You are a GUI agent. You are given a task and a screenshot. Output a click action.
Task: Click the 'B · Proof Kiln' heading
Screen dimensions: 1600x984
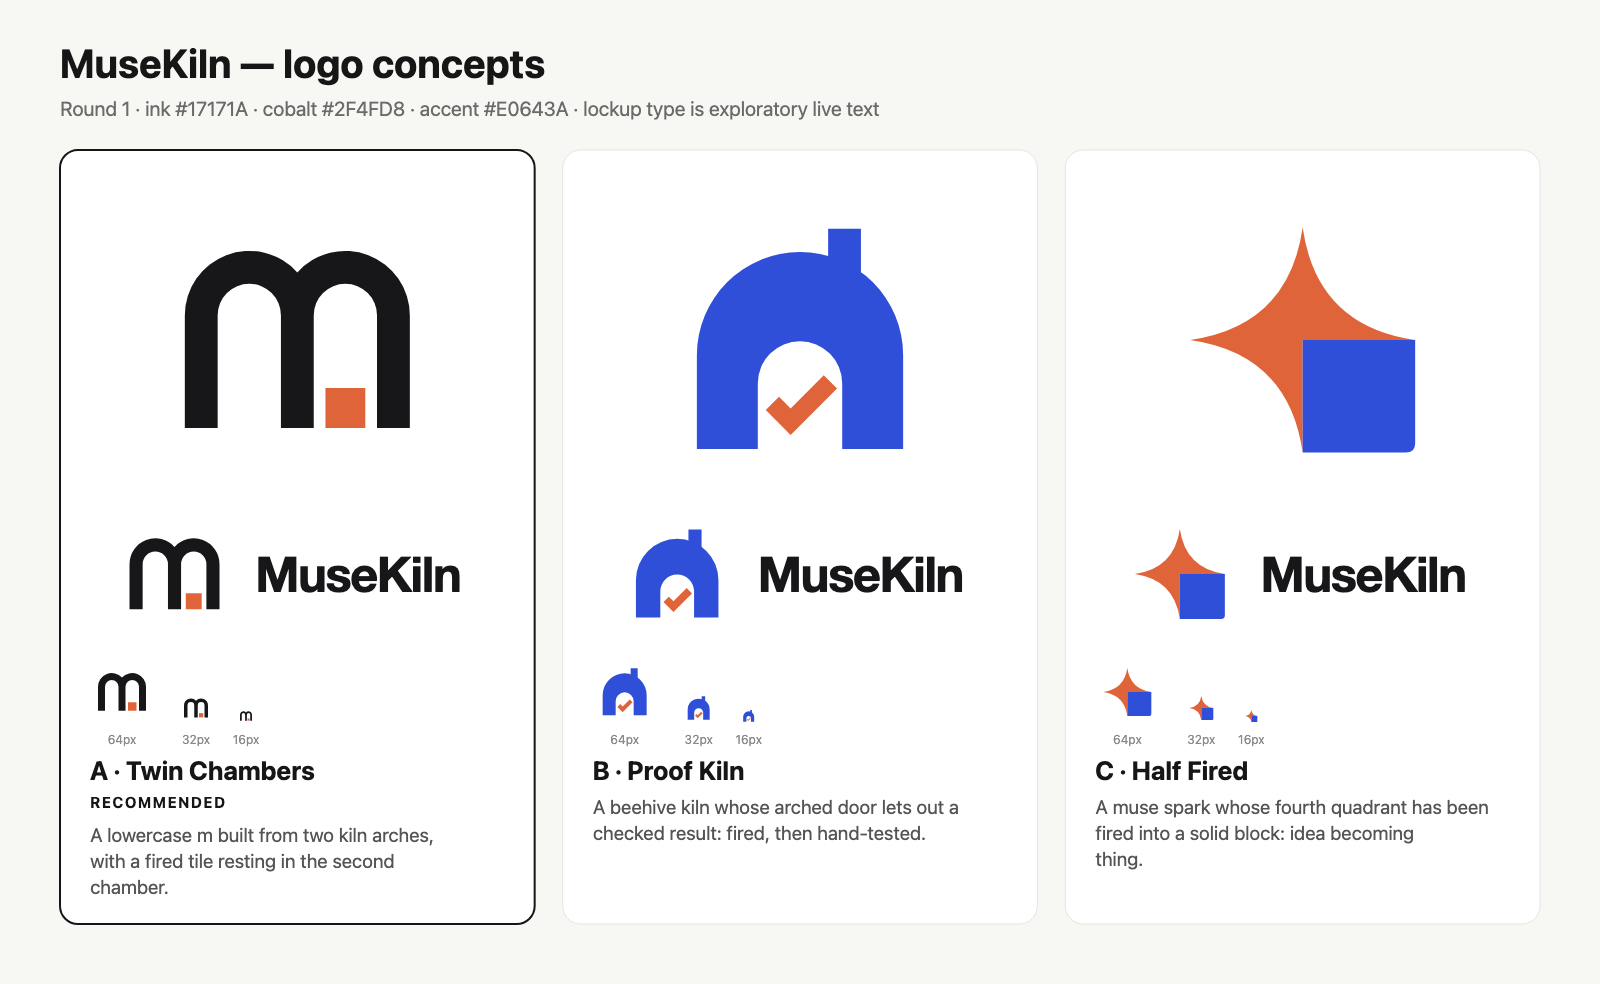tap(668, 771)
